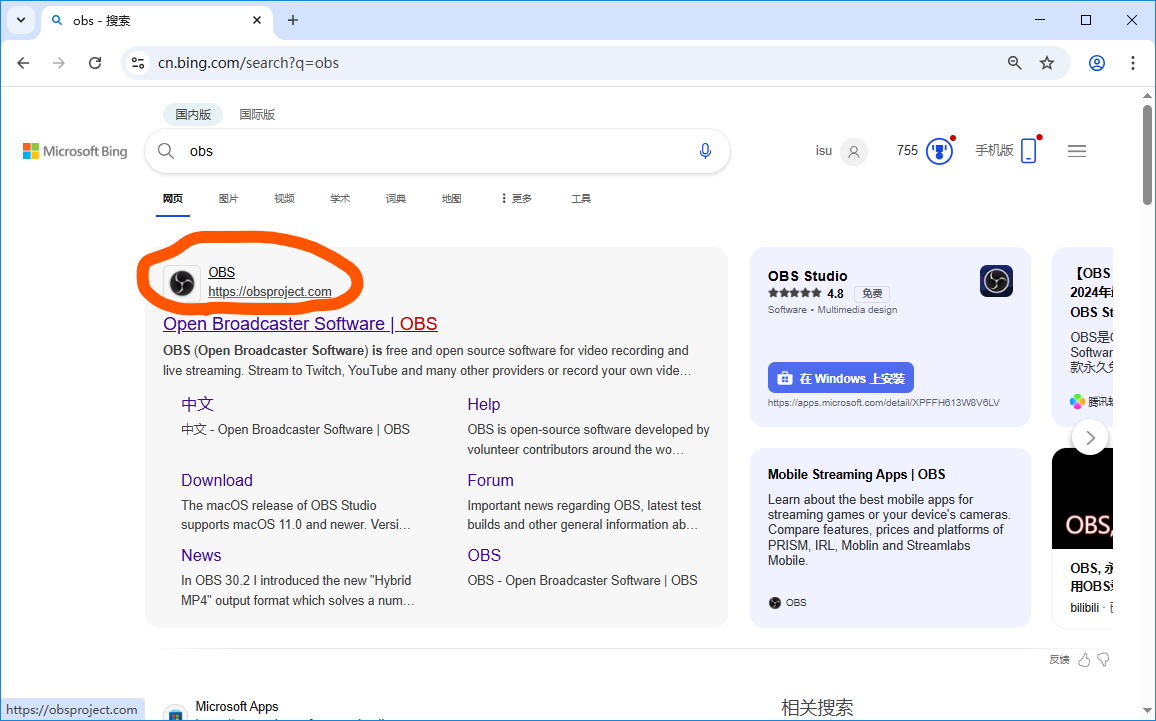
Task: Switch to 国内版 search mode
Action: pos(193,114)
